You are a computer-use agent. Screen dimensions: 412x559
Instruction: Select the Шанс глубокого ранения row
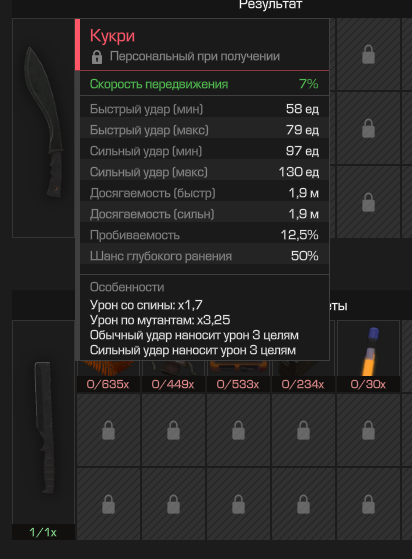(x=204, y=256)
